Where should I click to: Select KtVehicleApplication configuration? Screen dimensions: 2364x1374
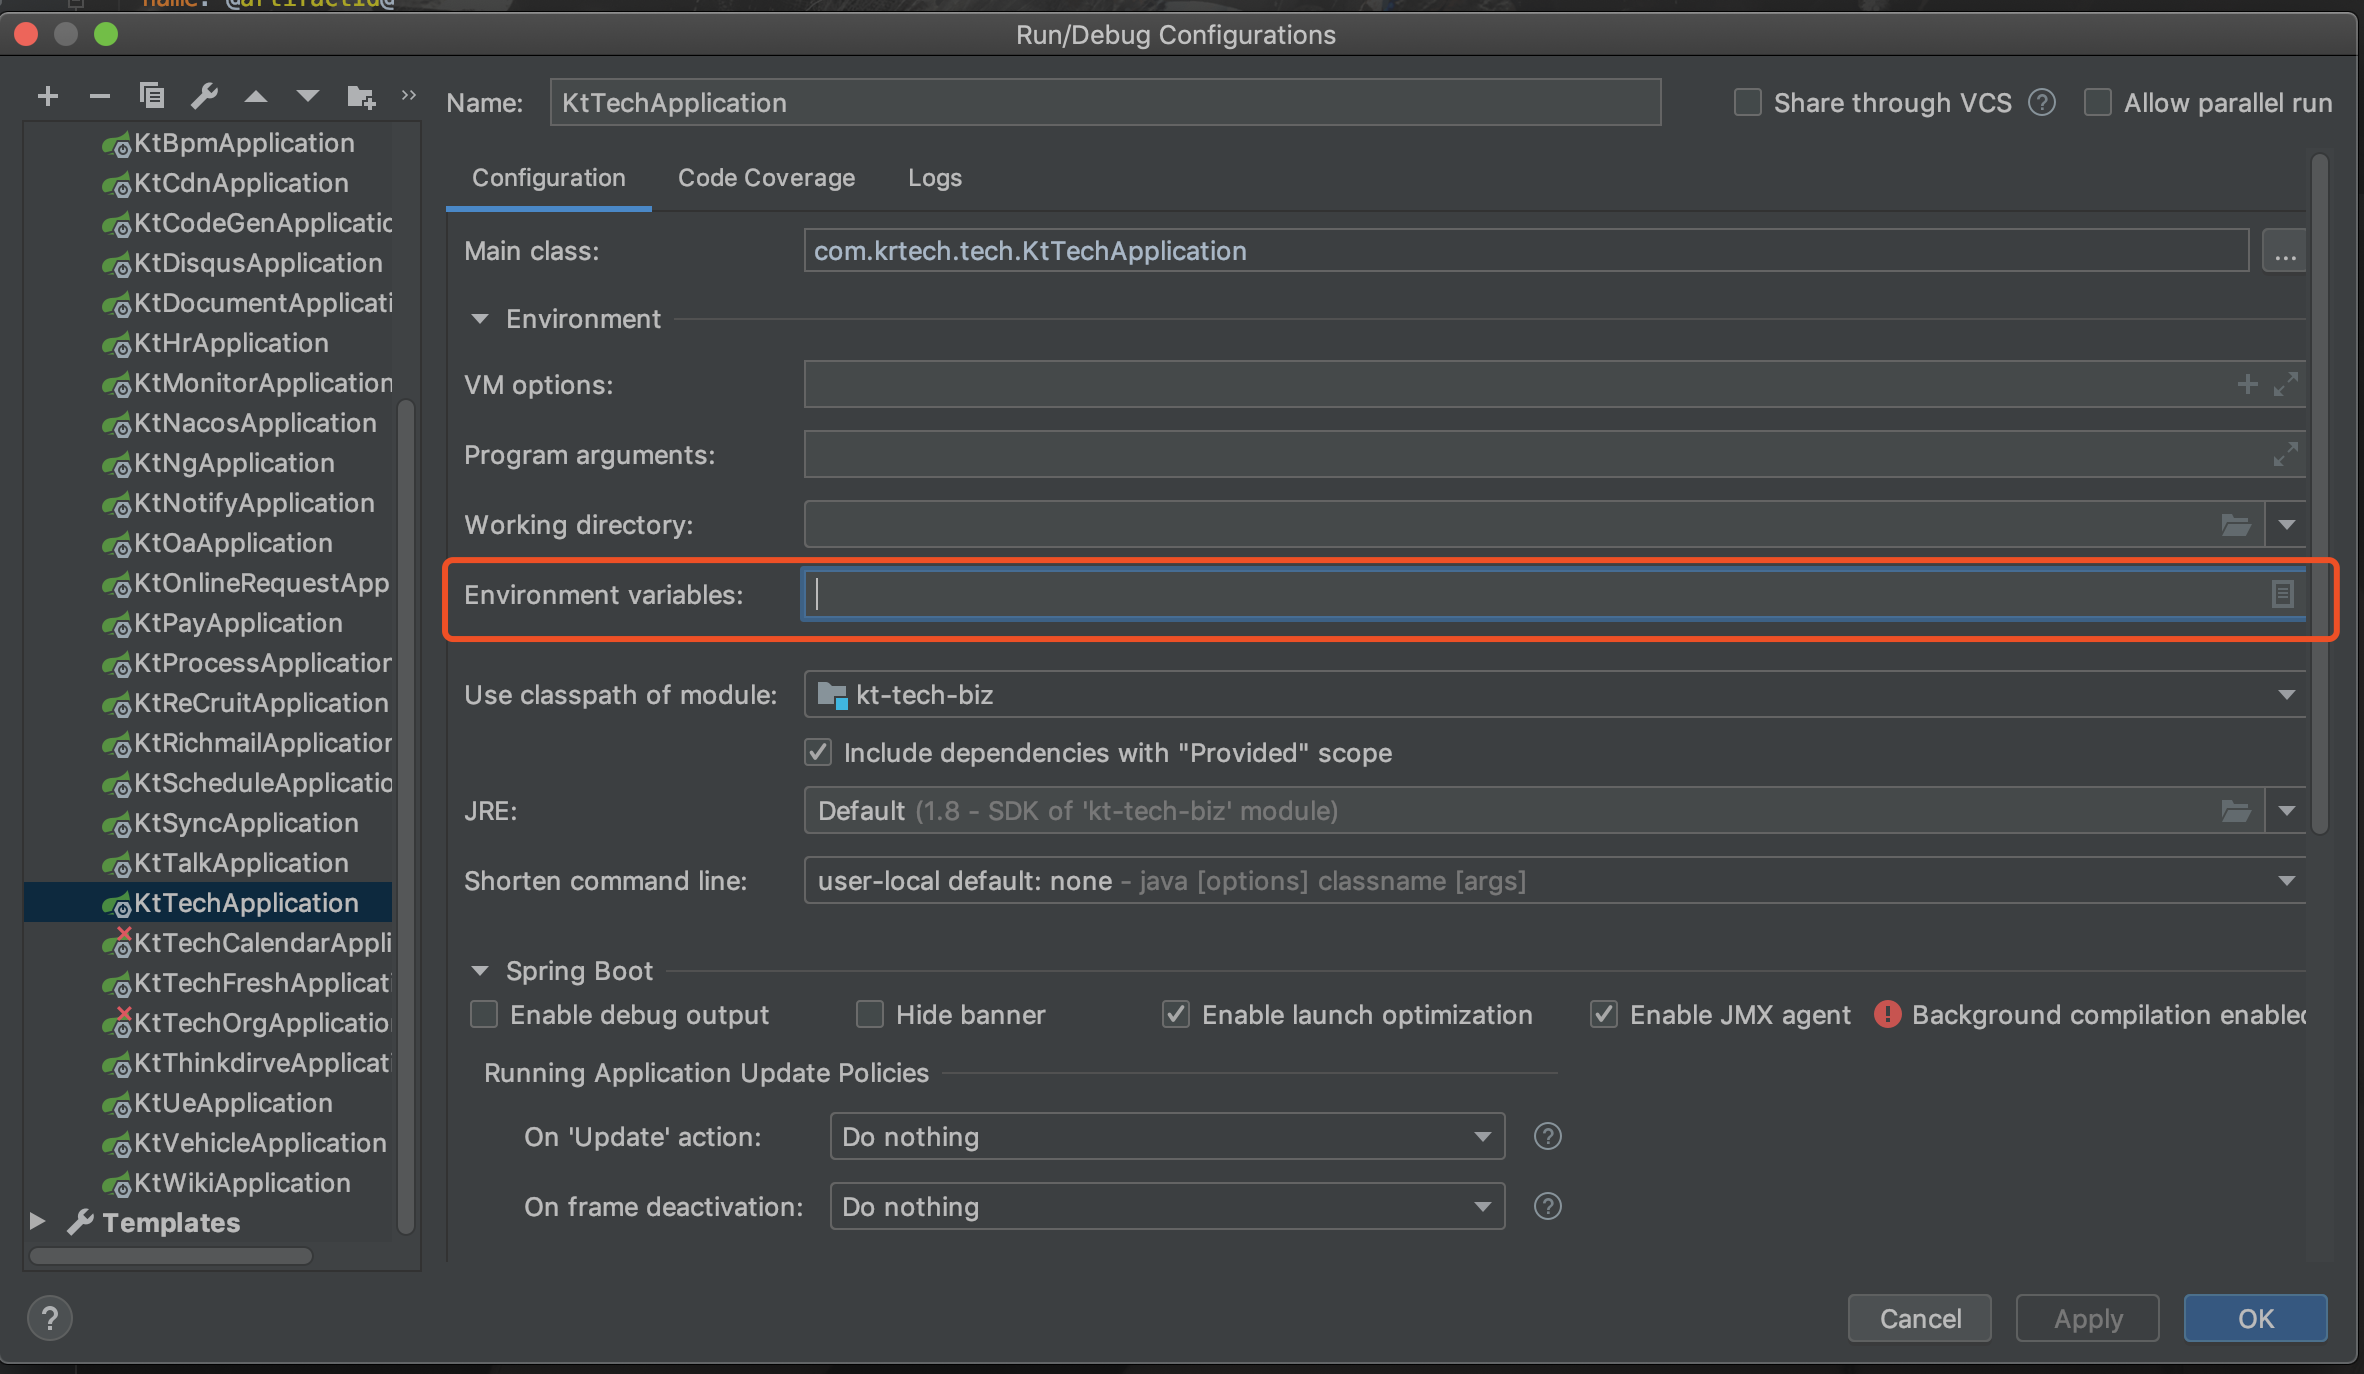(208, 1143)
